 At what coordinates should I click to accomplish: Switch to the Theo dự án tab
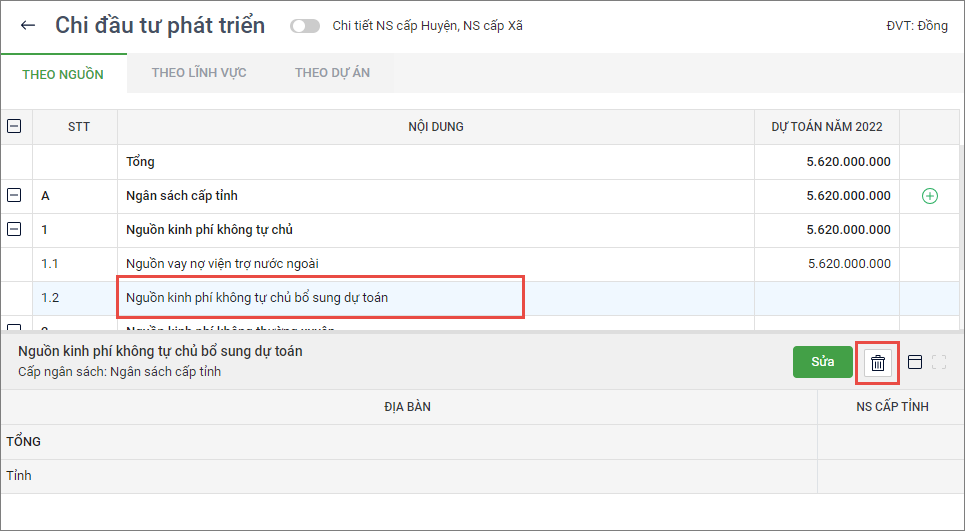pos(334,73)
